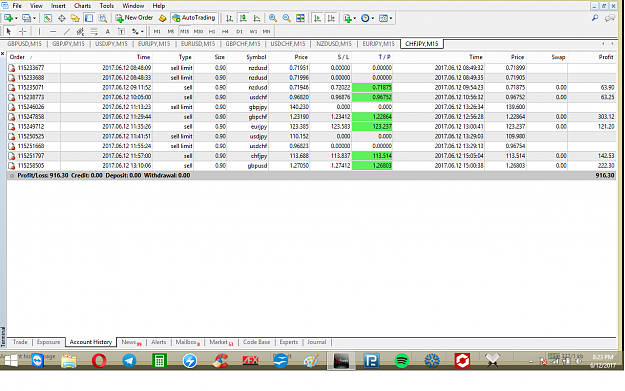Open the Tools menu
Image resolution: width=625 pixels, height=391 pixels.
(106, 6)
